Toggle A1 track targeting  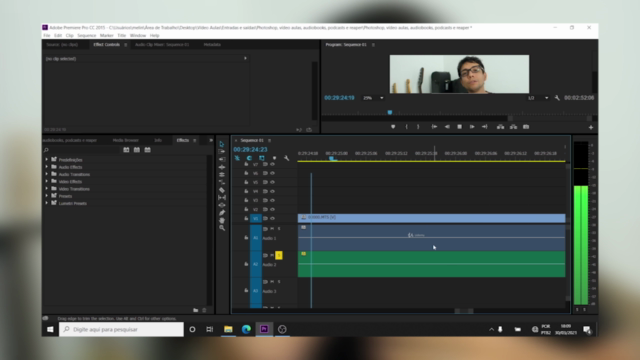256,238
